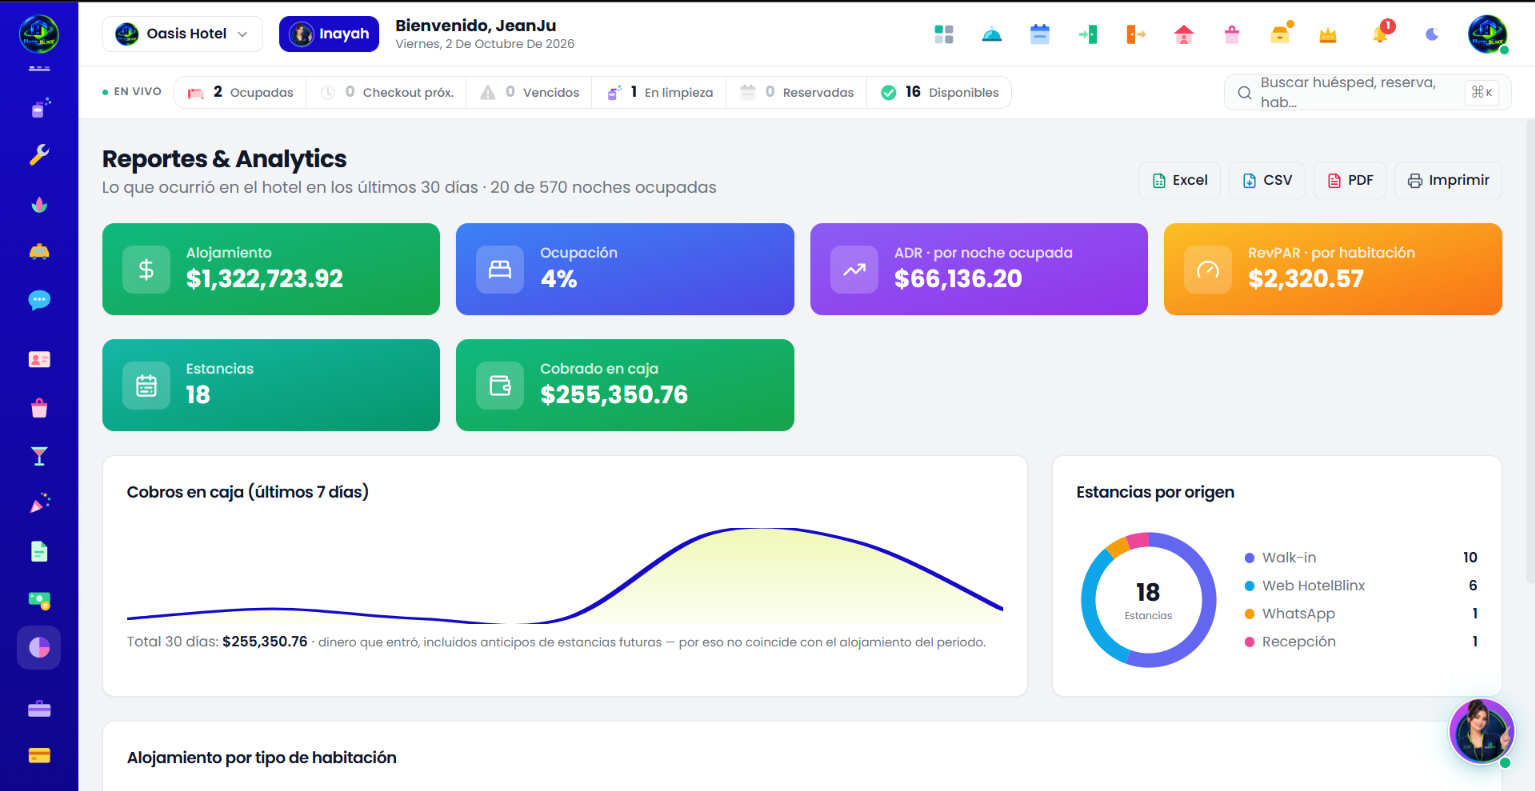
Task: Click the gold crown icon in header
Action: 1328,34
